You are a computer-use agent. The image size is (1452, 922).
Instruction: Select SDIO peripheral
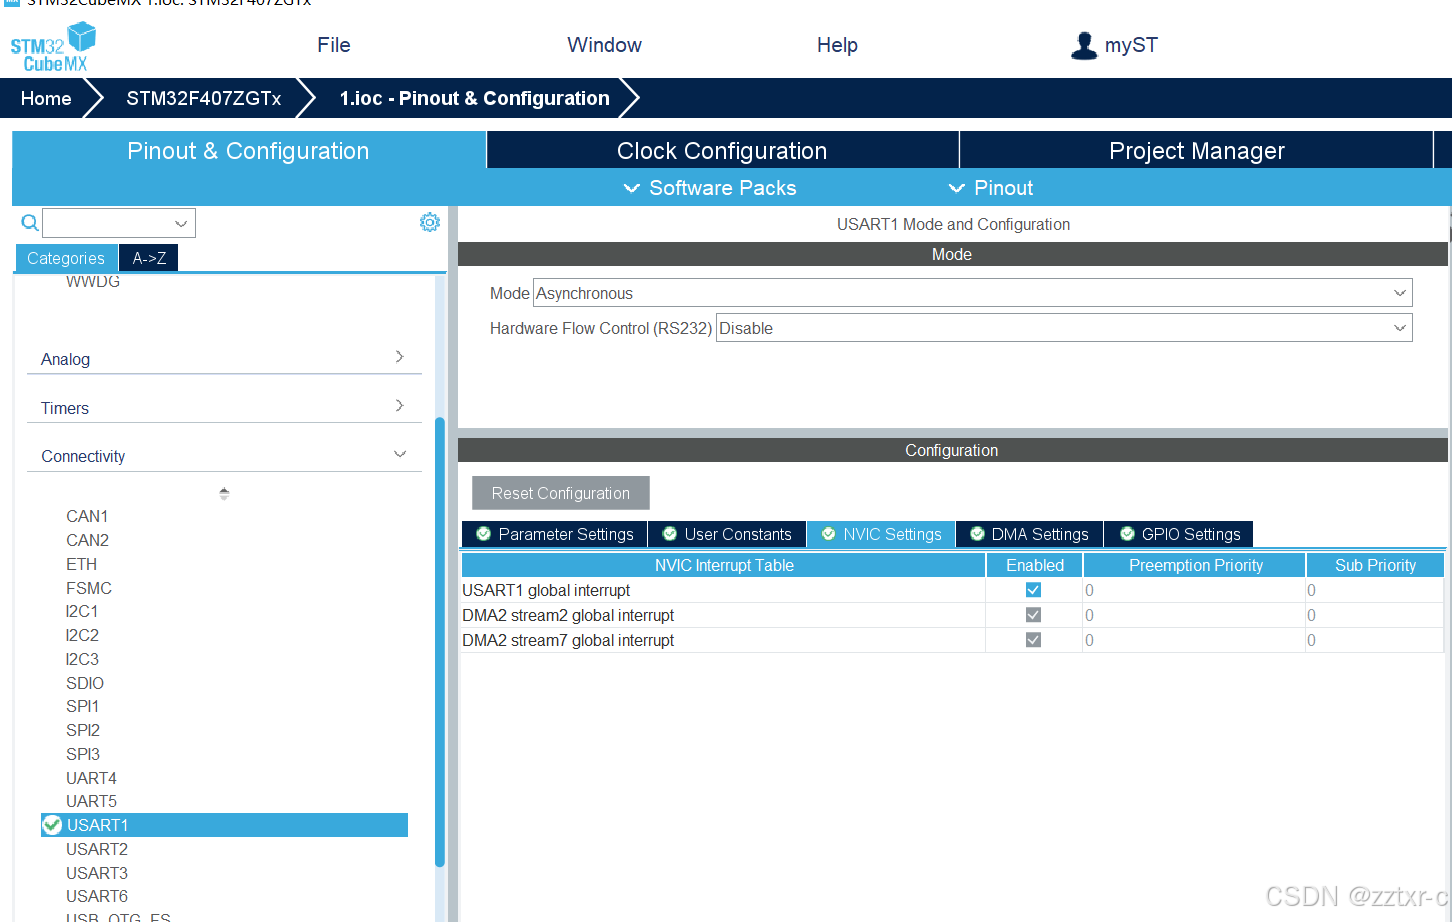(85, 683)
